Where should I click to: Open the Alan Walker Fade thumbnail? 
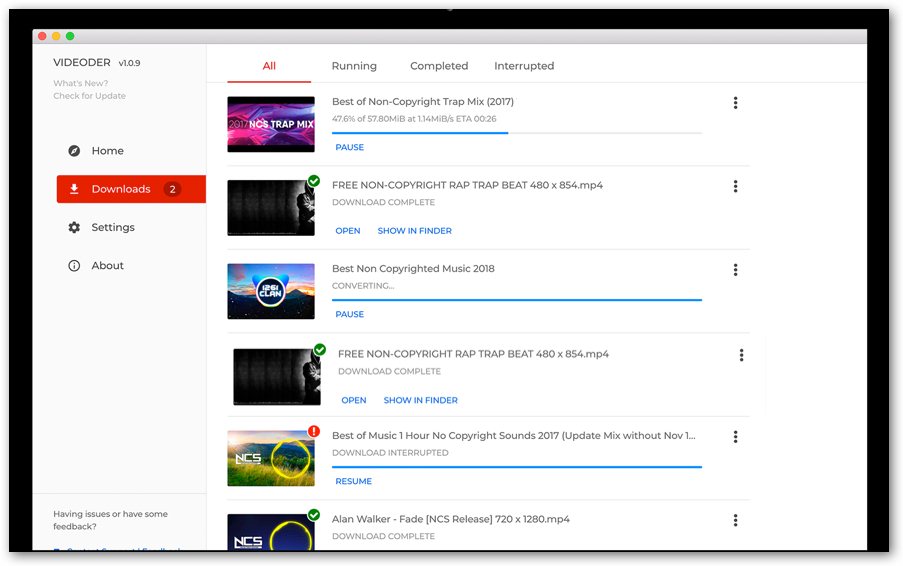[271, 533]
